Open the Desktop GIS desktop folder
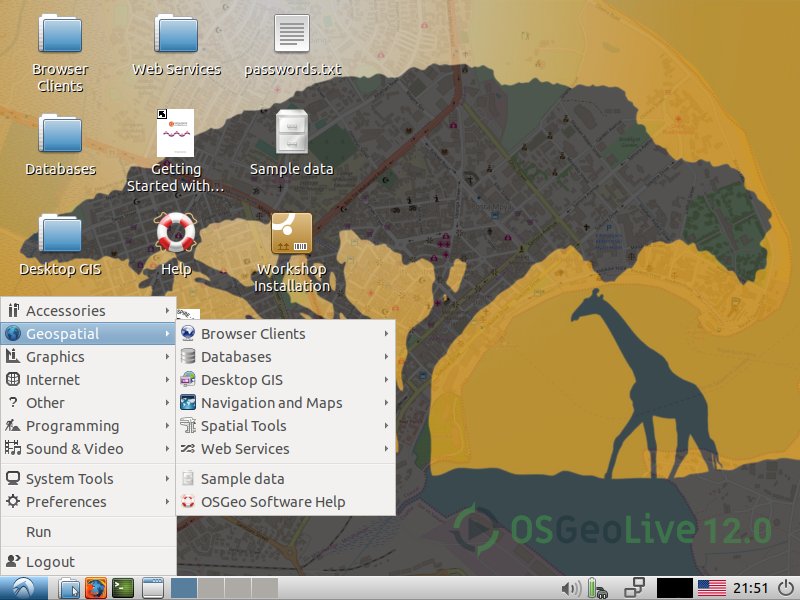This screenshot has height=600, width=800. [x=60, y=233]
